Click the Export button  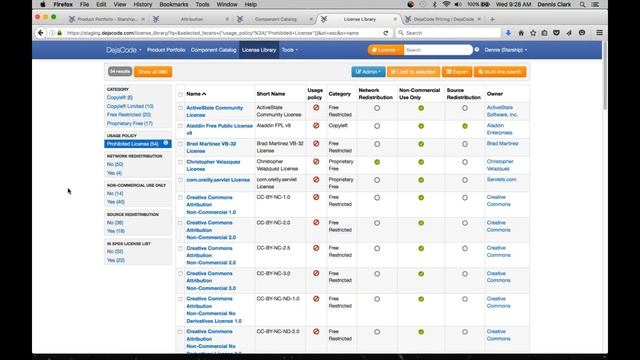click(x=457, y=72)
